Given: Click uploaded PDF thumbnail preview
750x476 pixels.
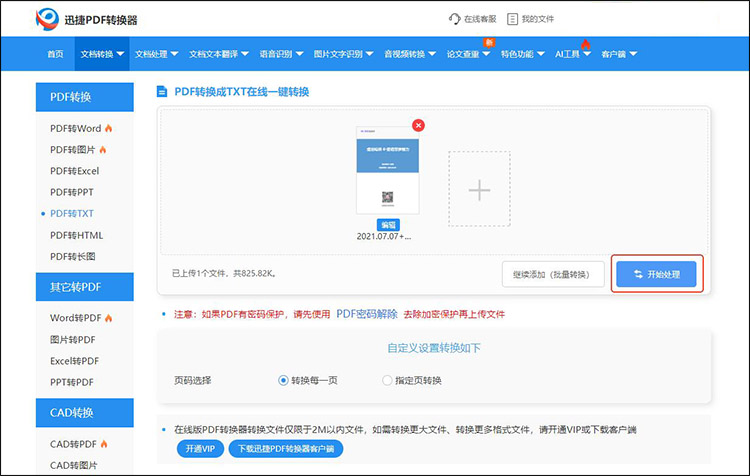Looking at the screenshot, I should click(x=388, y=170).
